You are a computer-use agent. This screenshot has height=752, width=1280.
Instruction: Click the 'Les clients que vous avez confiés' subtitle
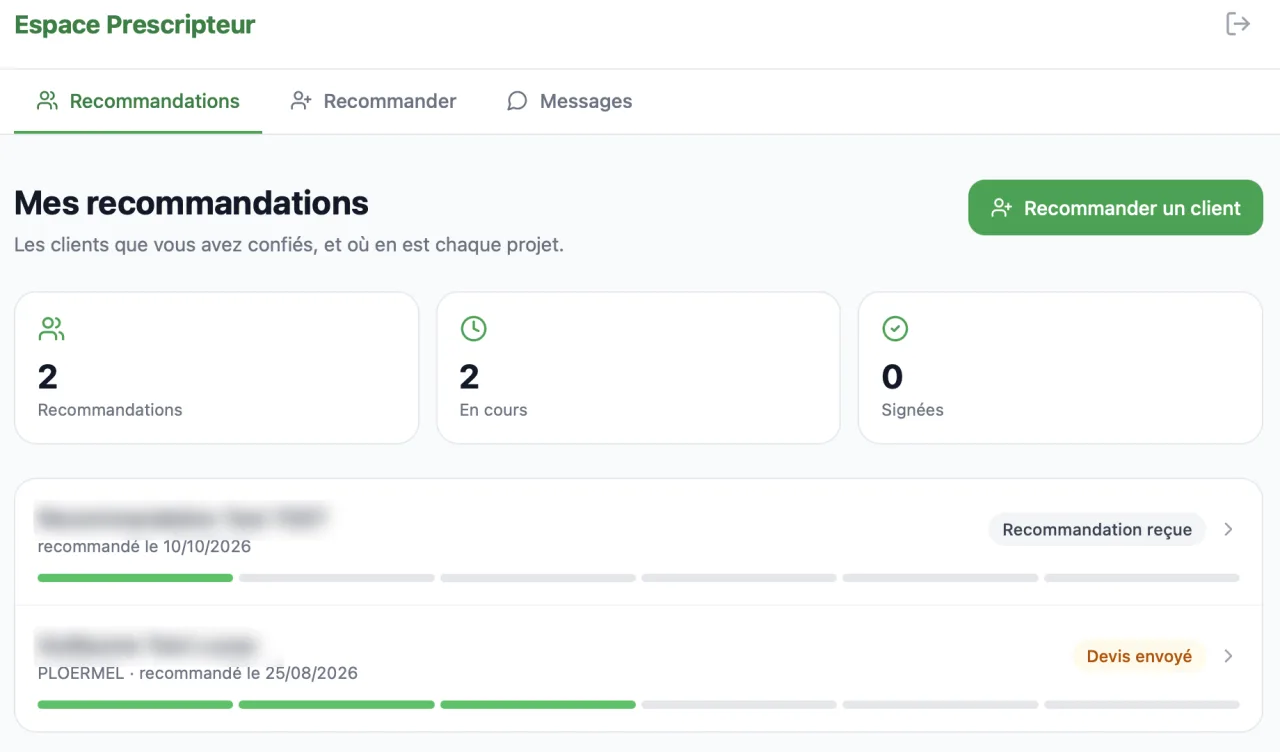click(x=289, y=245)
